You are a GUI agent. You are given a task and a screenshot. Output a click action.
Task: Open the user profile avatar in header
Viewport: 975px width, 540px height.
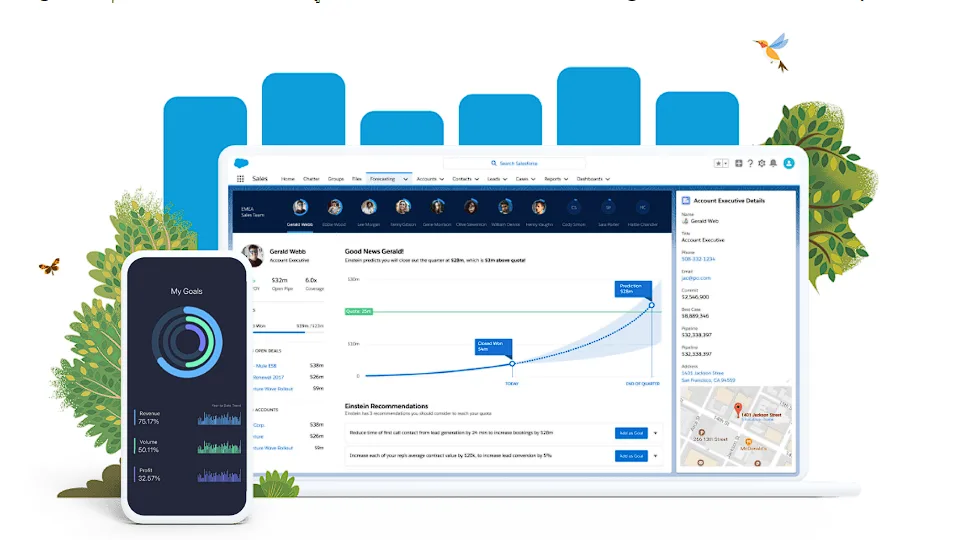(x=789, y=163)
